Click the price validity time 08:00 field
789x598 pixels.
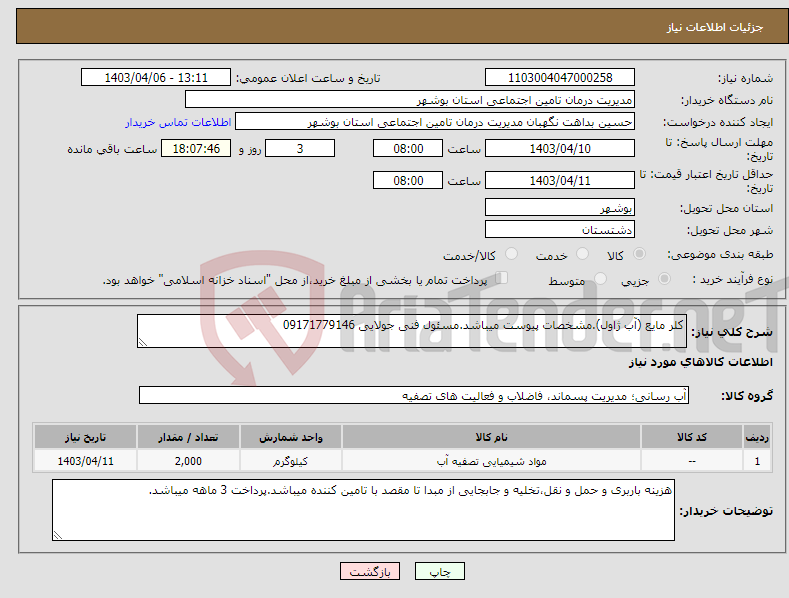[408, 180]
